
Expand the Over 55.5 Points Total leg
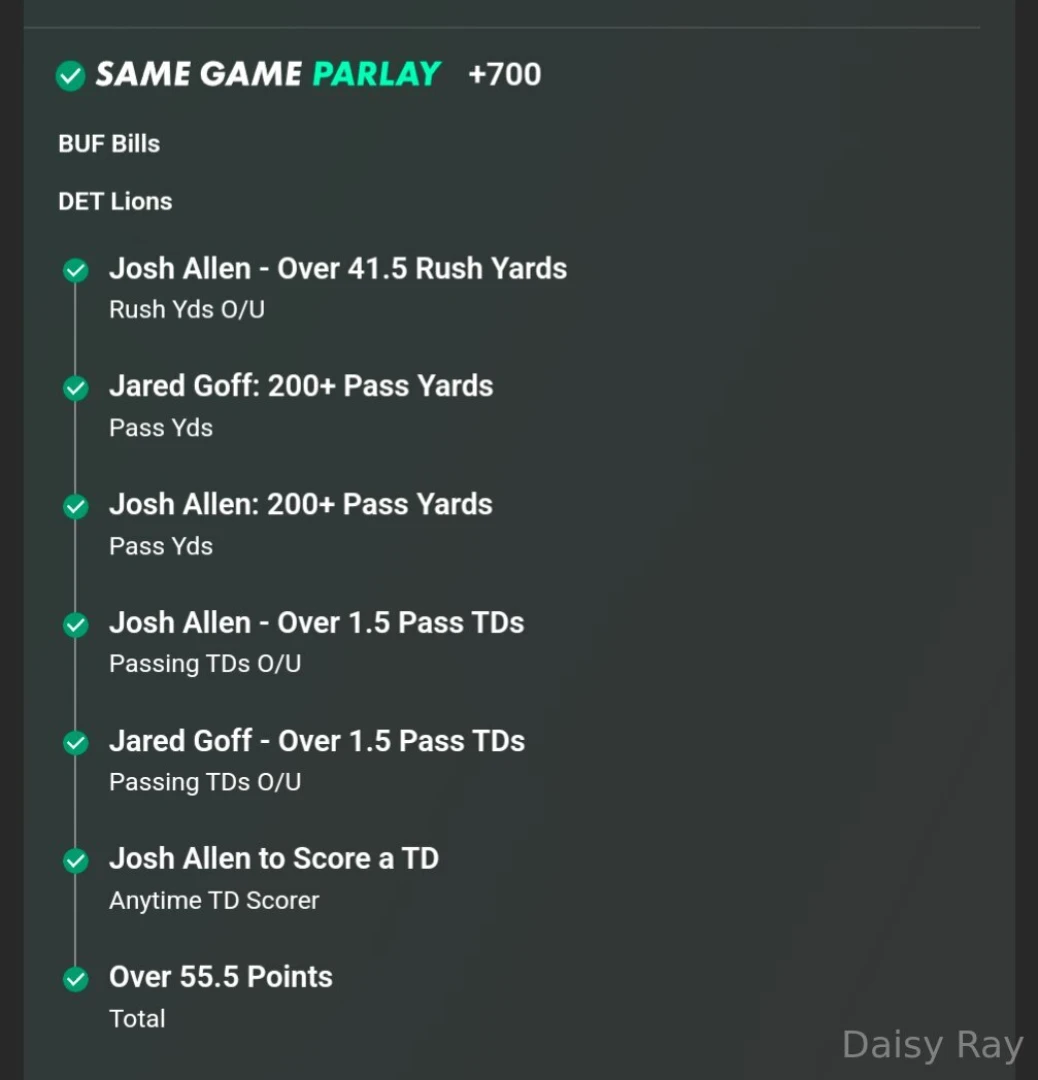click(x=220, y=978)
